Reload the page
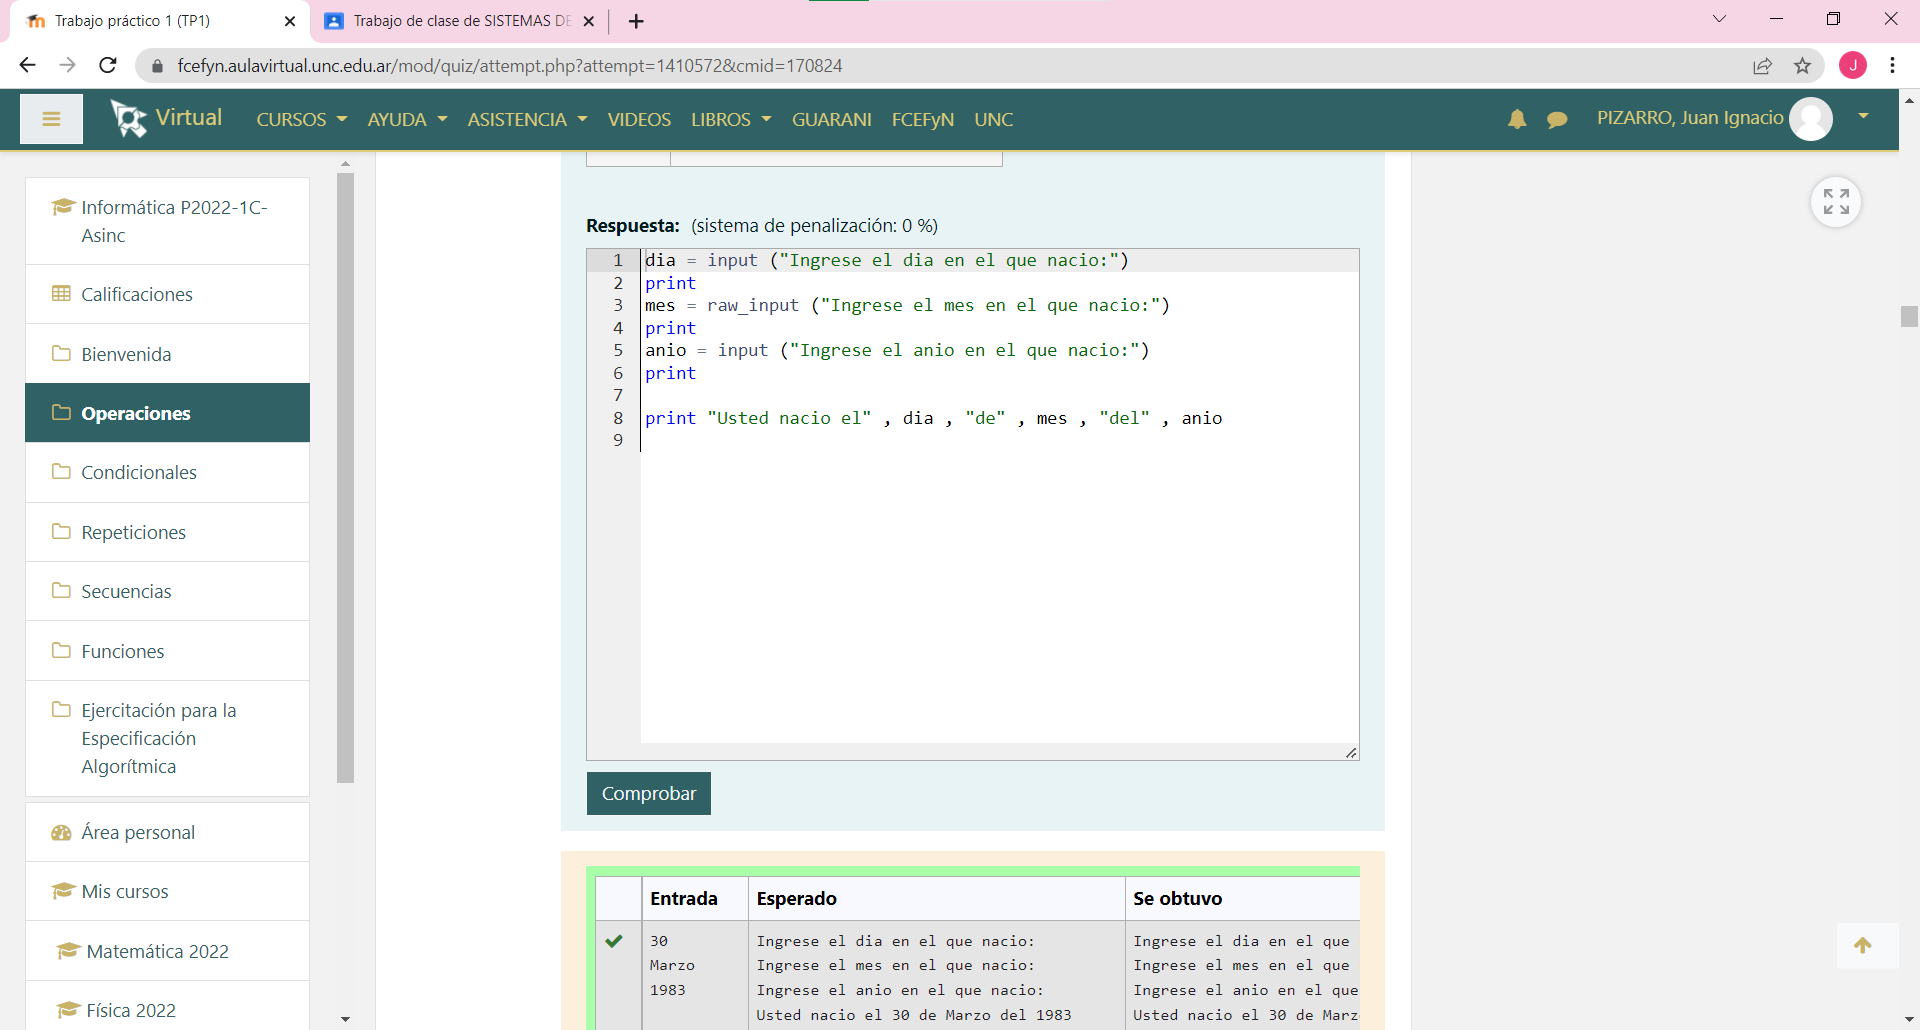Screen dimensions: 1920x1030 [108, 66]
